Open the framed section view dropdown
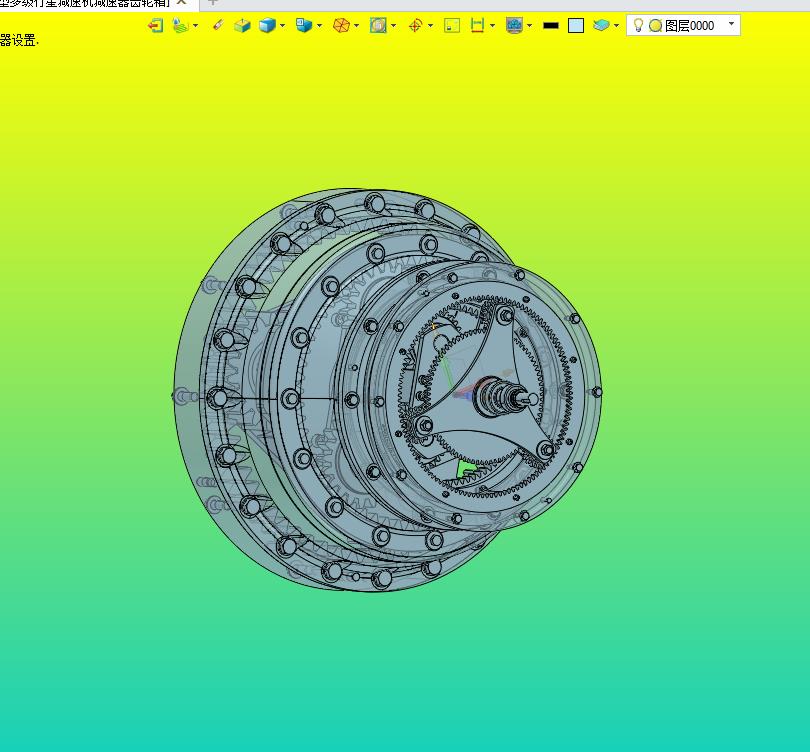810x752 pixels. pyautogui.click(x=394, y=25)
